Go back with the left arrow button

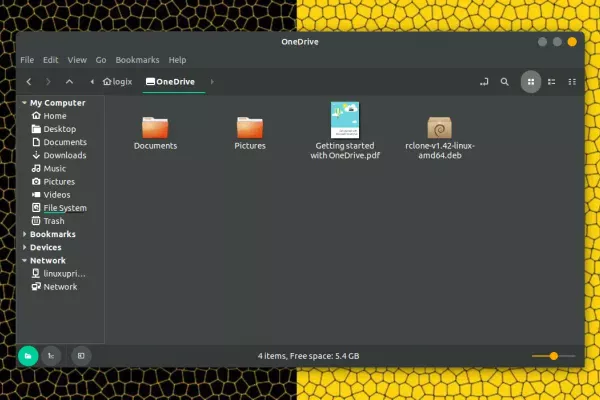click(x=29, y=82)
